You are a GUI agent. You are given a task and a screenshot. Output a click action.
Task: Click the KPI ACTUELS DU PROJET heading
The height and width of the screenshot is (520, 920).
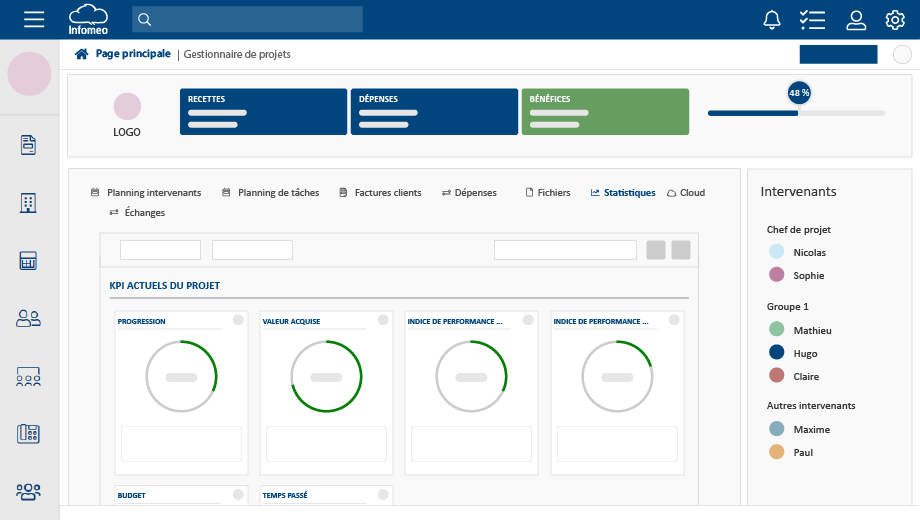tap(165, 286)
